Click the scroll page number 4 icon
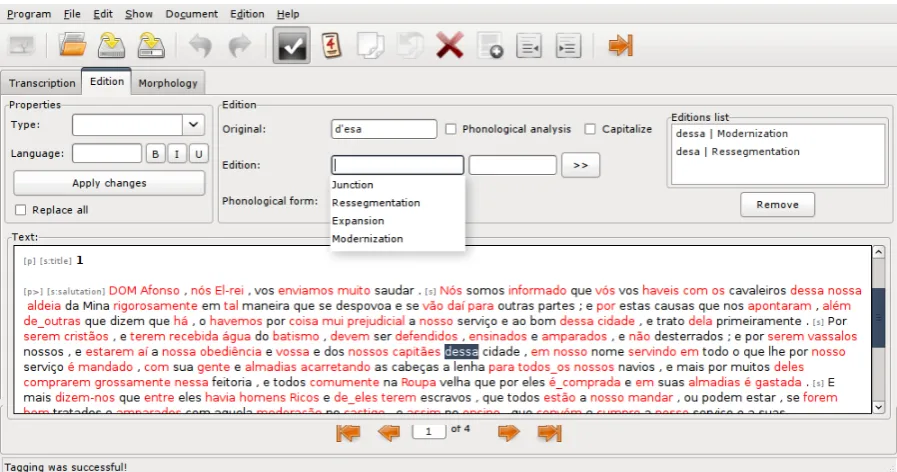 tap(332, 45)
